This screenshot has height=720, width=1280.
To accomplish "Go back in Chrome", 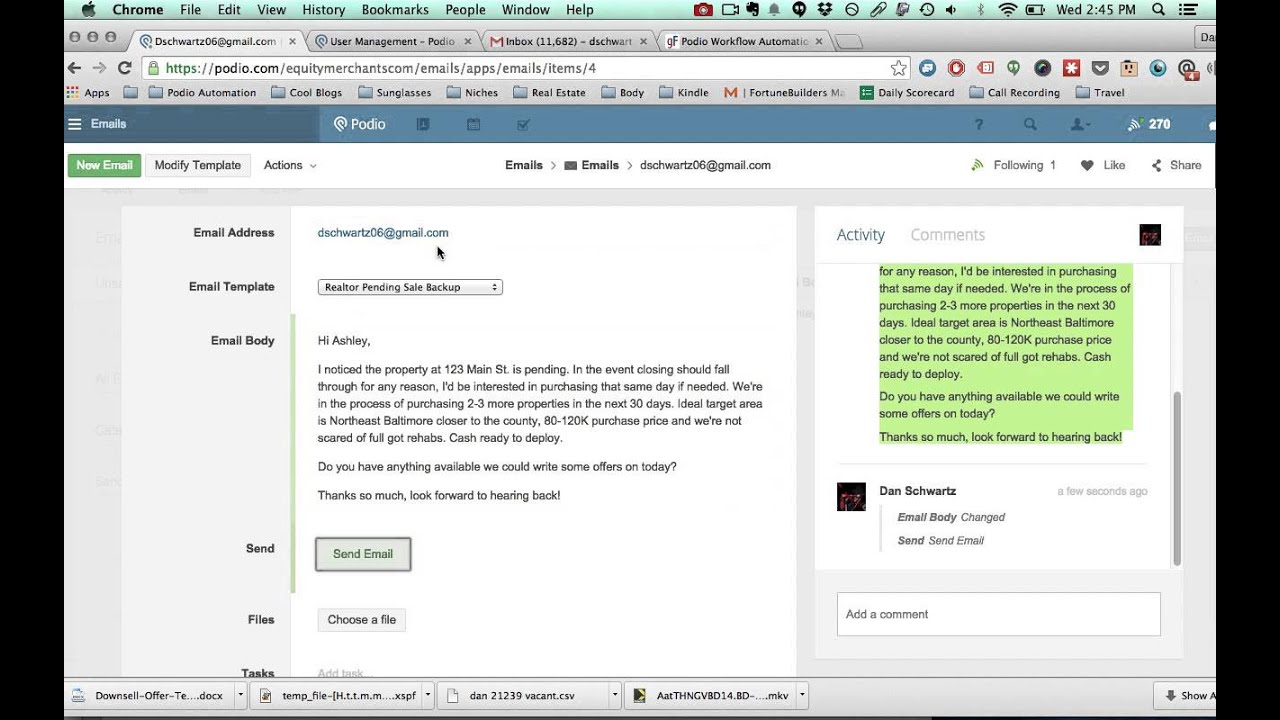I will [74, 68].
